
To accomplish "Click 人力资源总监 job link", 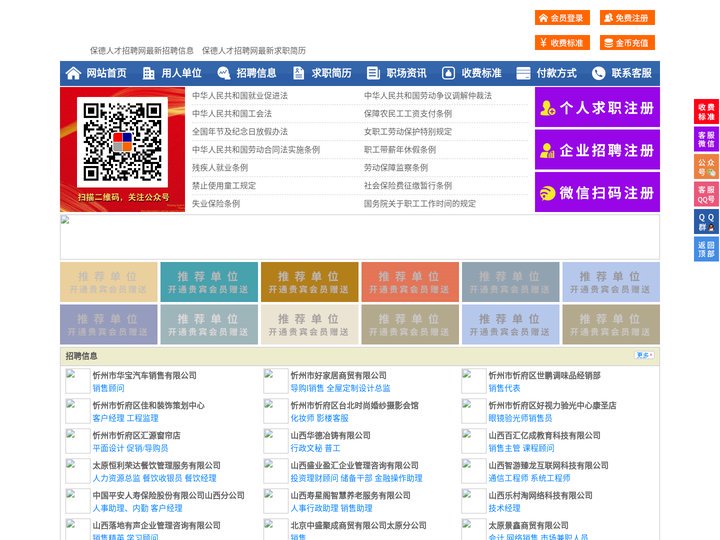I will (116, 478).
